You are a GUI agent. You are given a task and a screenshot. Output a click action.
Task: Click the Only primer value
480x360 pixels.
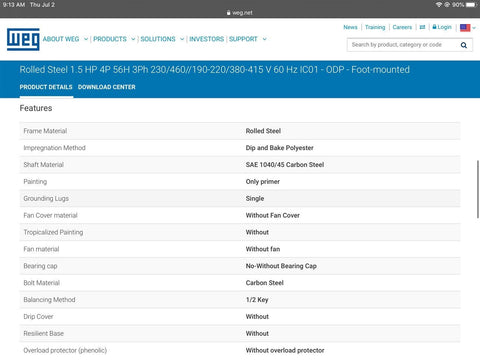coord(262,182)
